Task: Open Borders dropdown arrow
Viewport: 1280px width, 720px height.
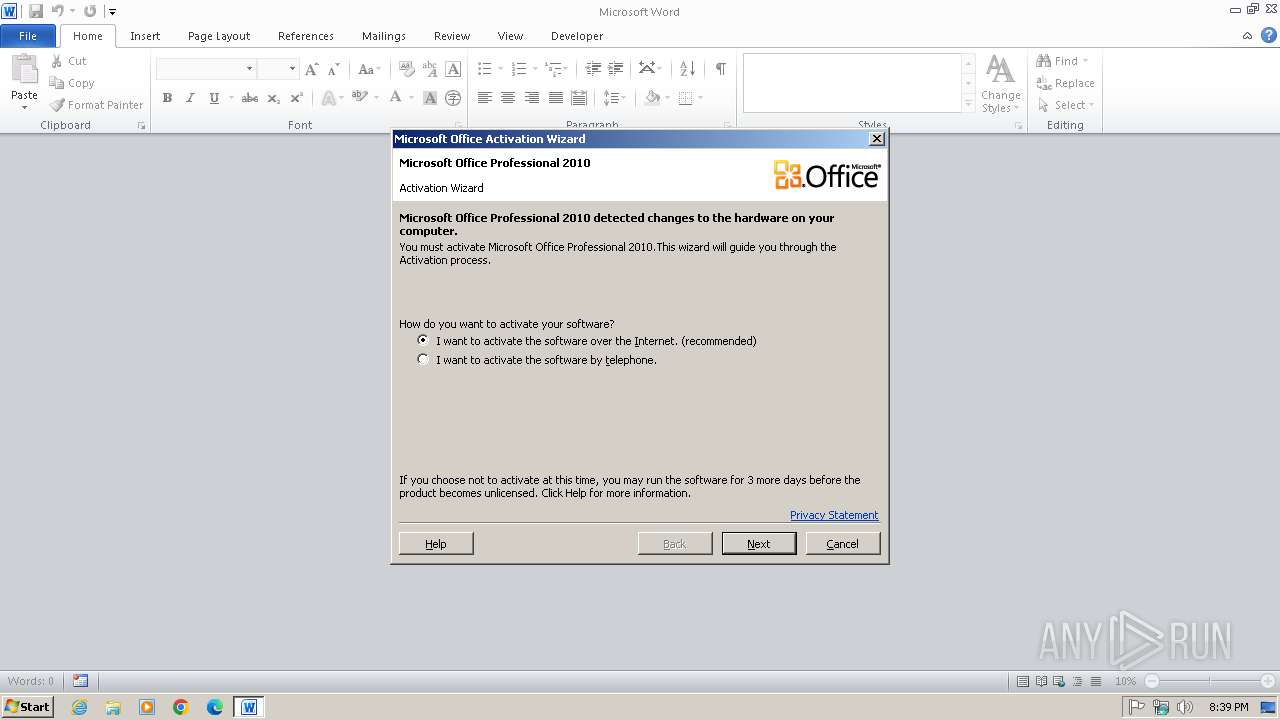Action: click(700, 98)
